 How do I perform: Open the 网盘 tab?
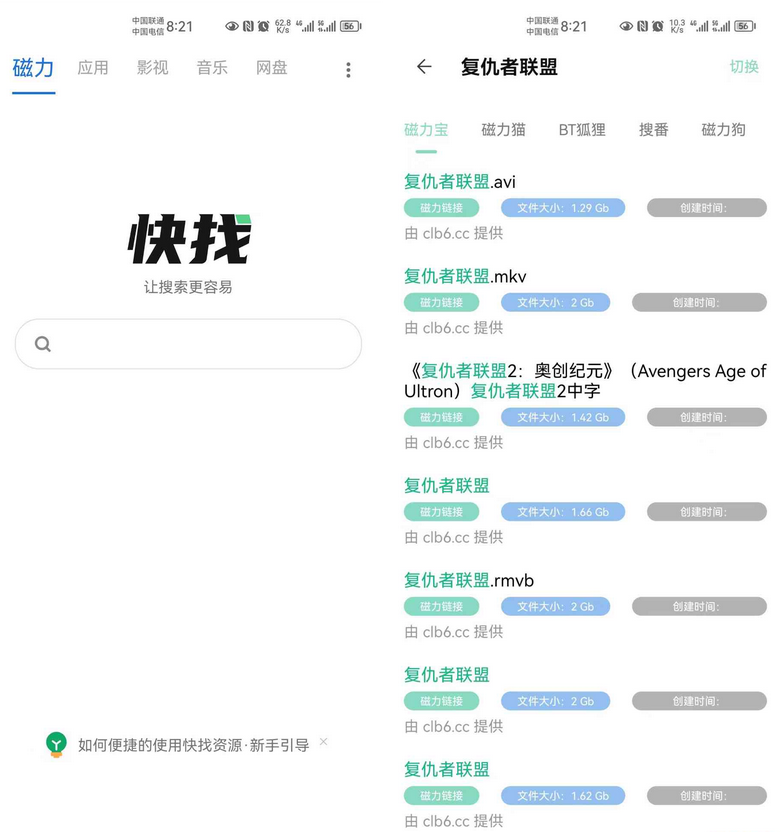[x=271, y=68]
